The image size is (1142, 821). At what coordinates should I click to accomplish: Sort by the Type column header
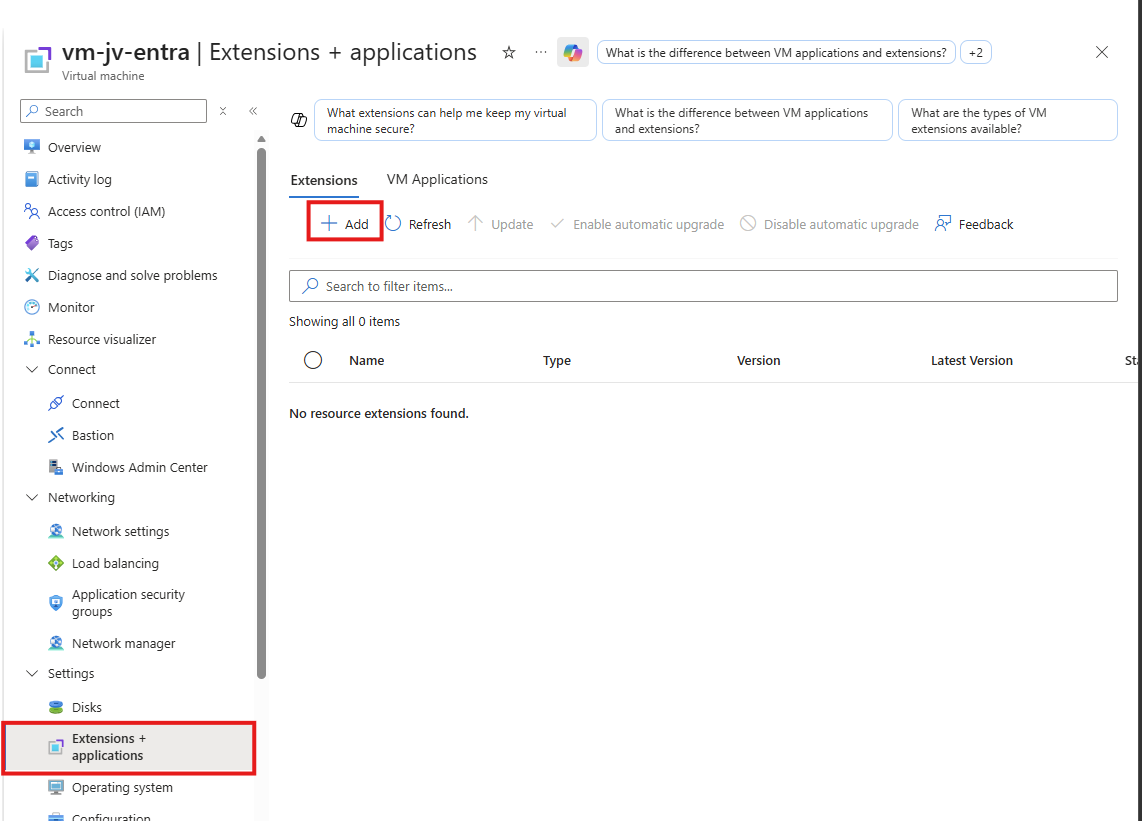556,361
